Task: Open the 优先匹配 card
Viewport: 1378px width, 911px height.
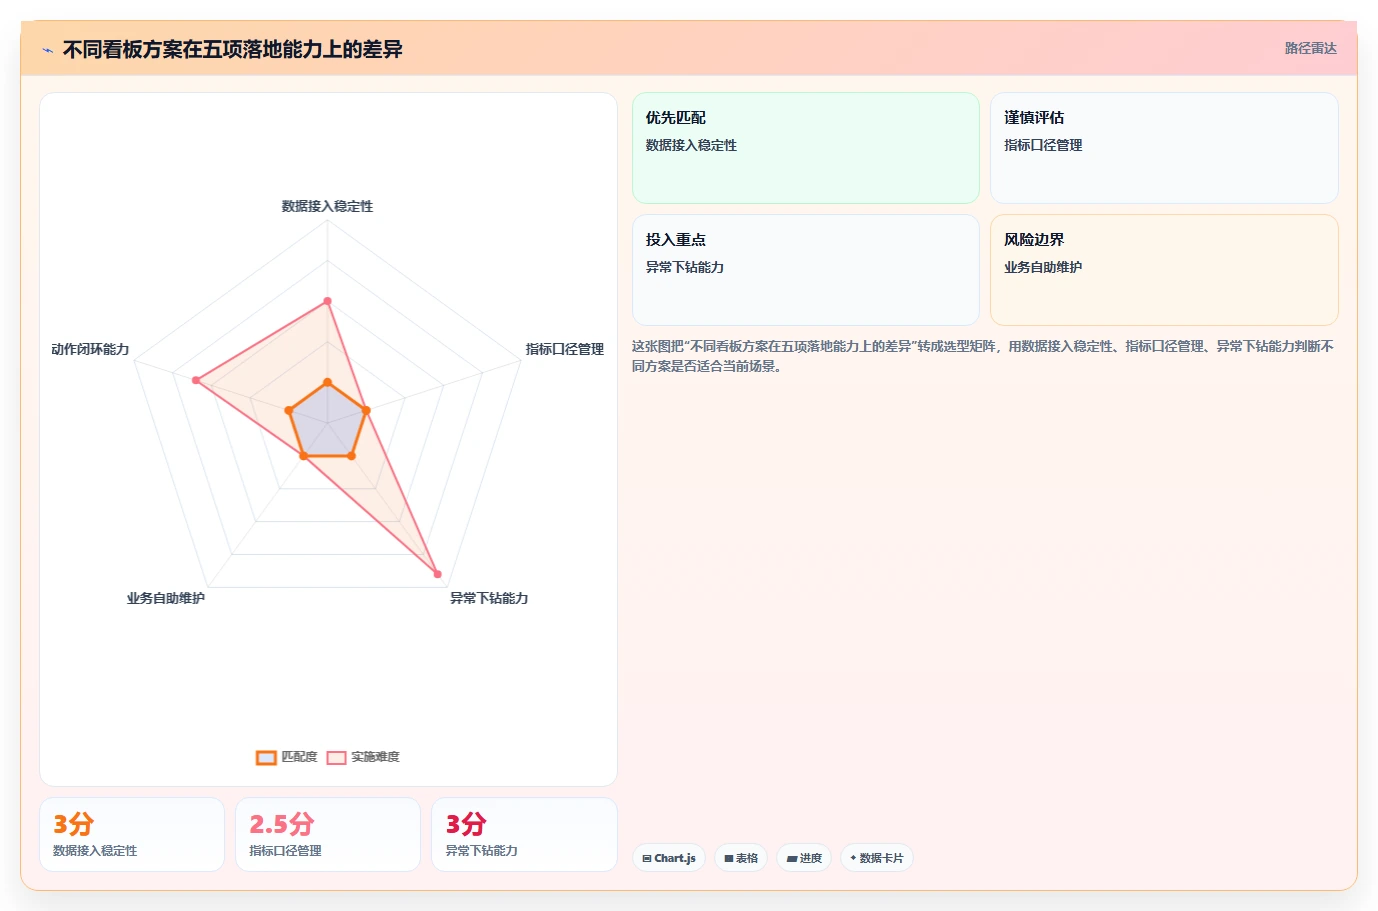Action: pos(806,148)
